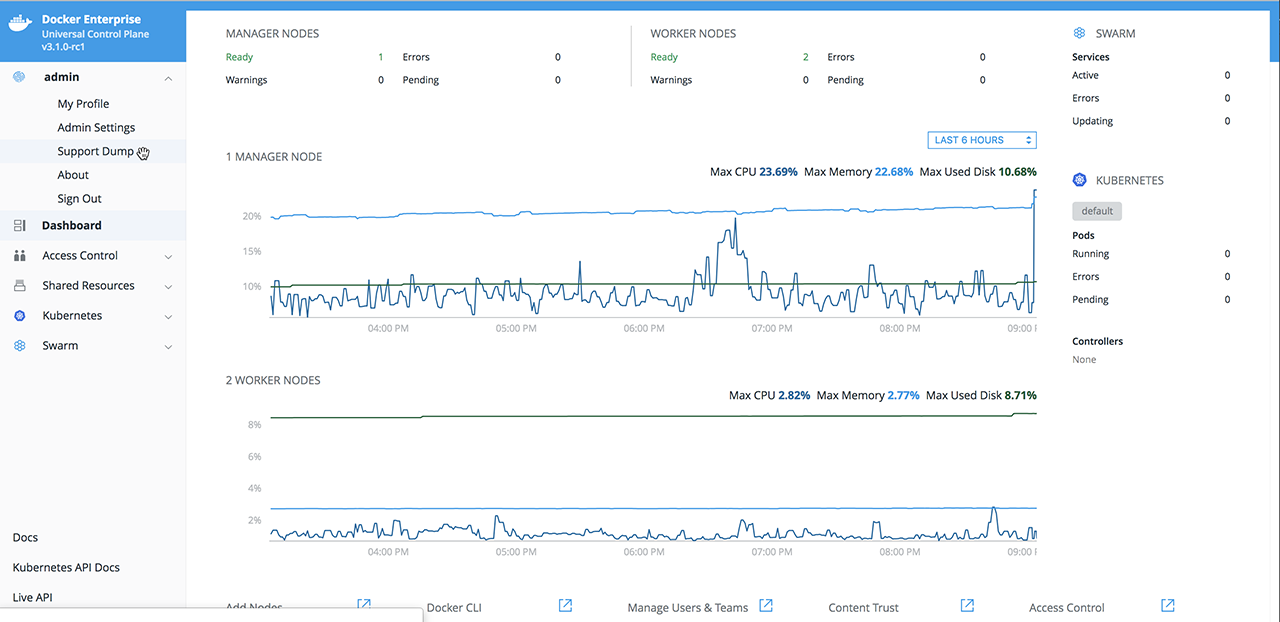Click the Access Control people icon
This screenshot has width=1280, height=622.
pos(20,256)
